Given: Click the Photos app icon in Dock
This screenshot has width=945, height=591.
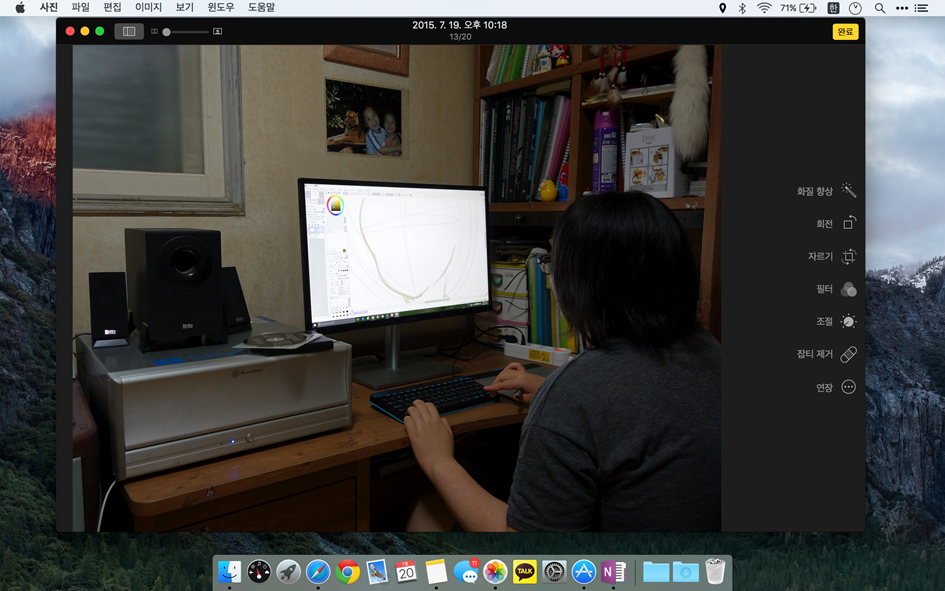Looking at the screenshot, I should point(495,571).
